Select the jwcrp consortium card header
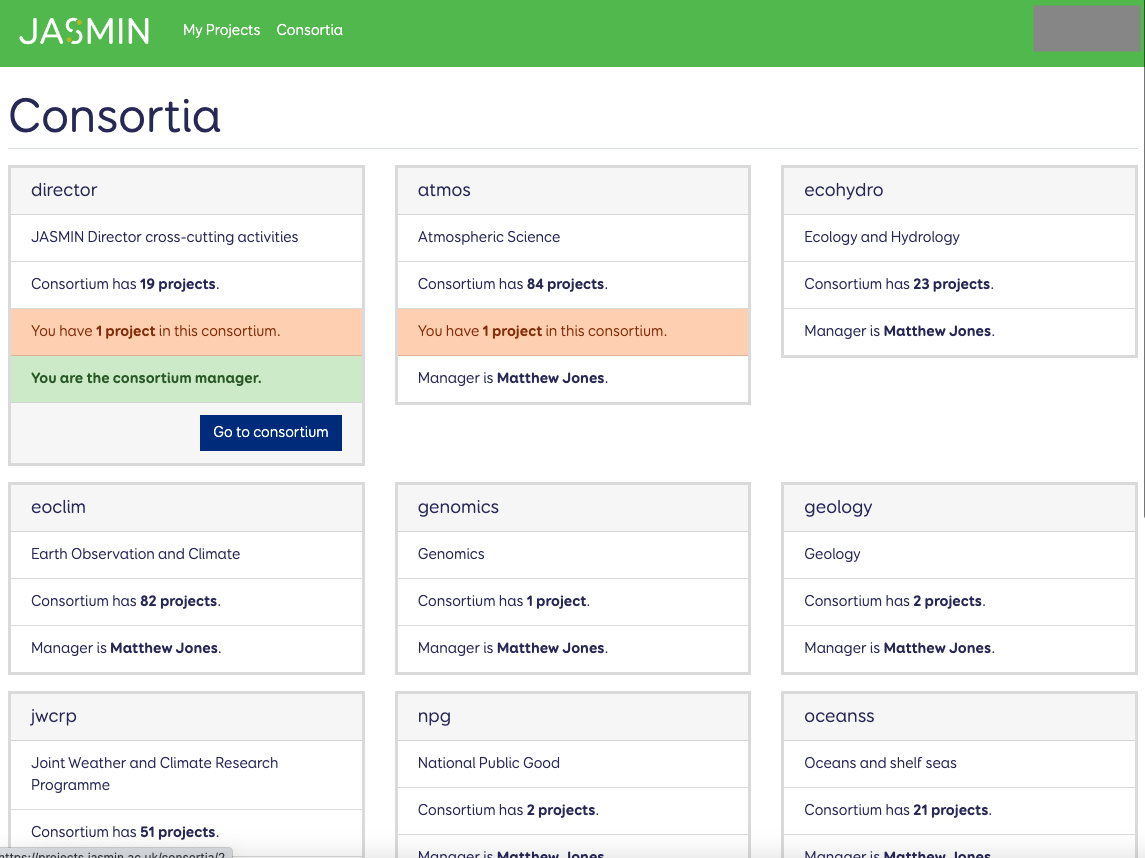 [x=186, y=716]
